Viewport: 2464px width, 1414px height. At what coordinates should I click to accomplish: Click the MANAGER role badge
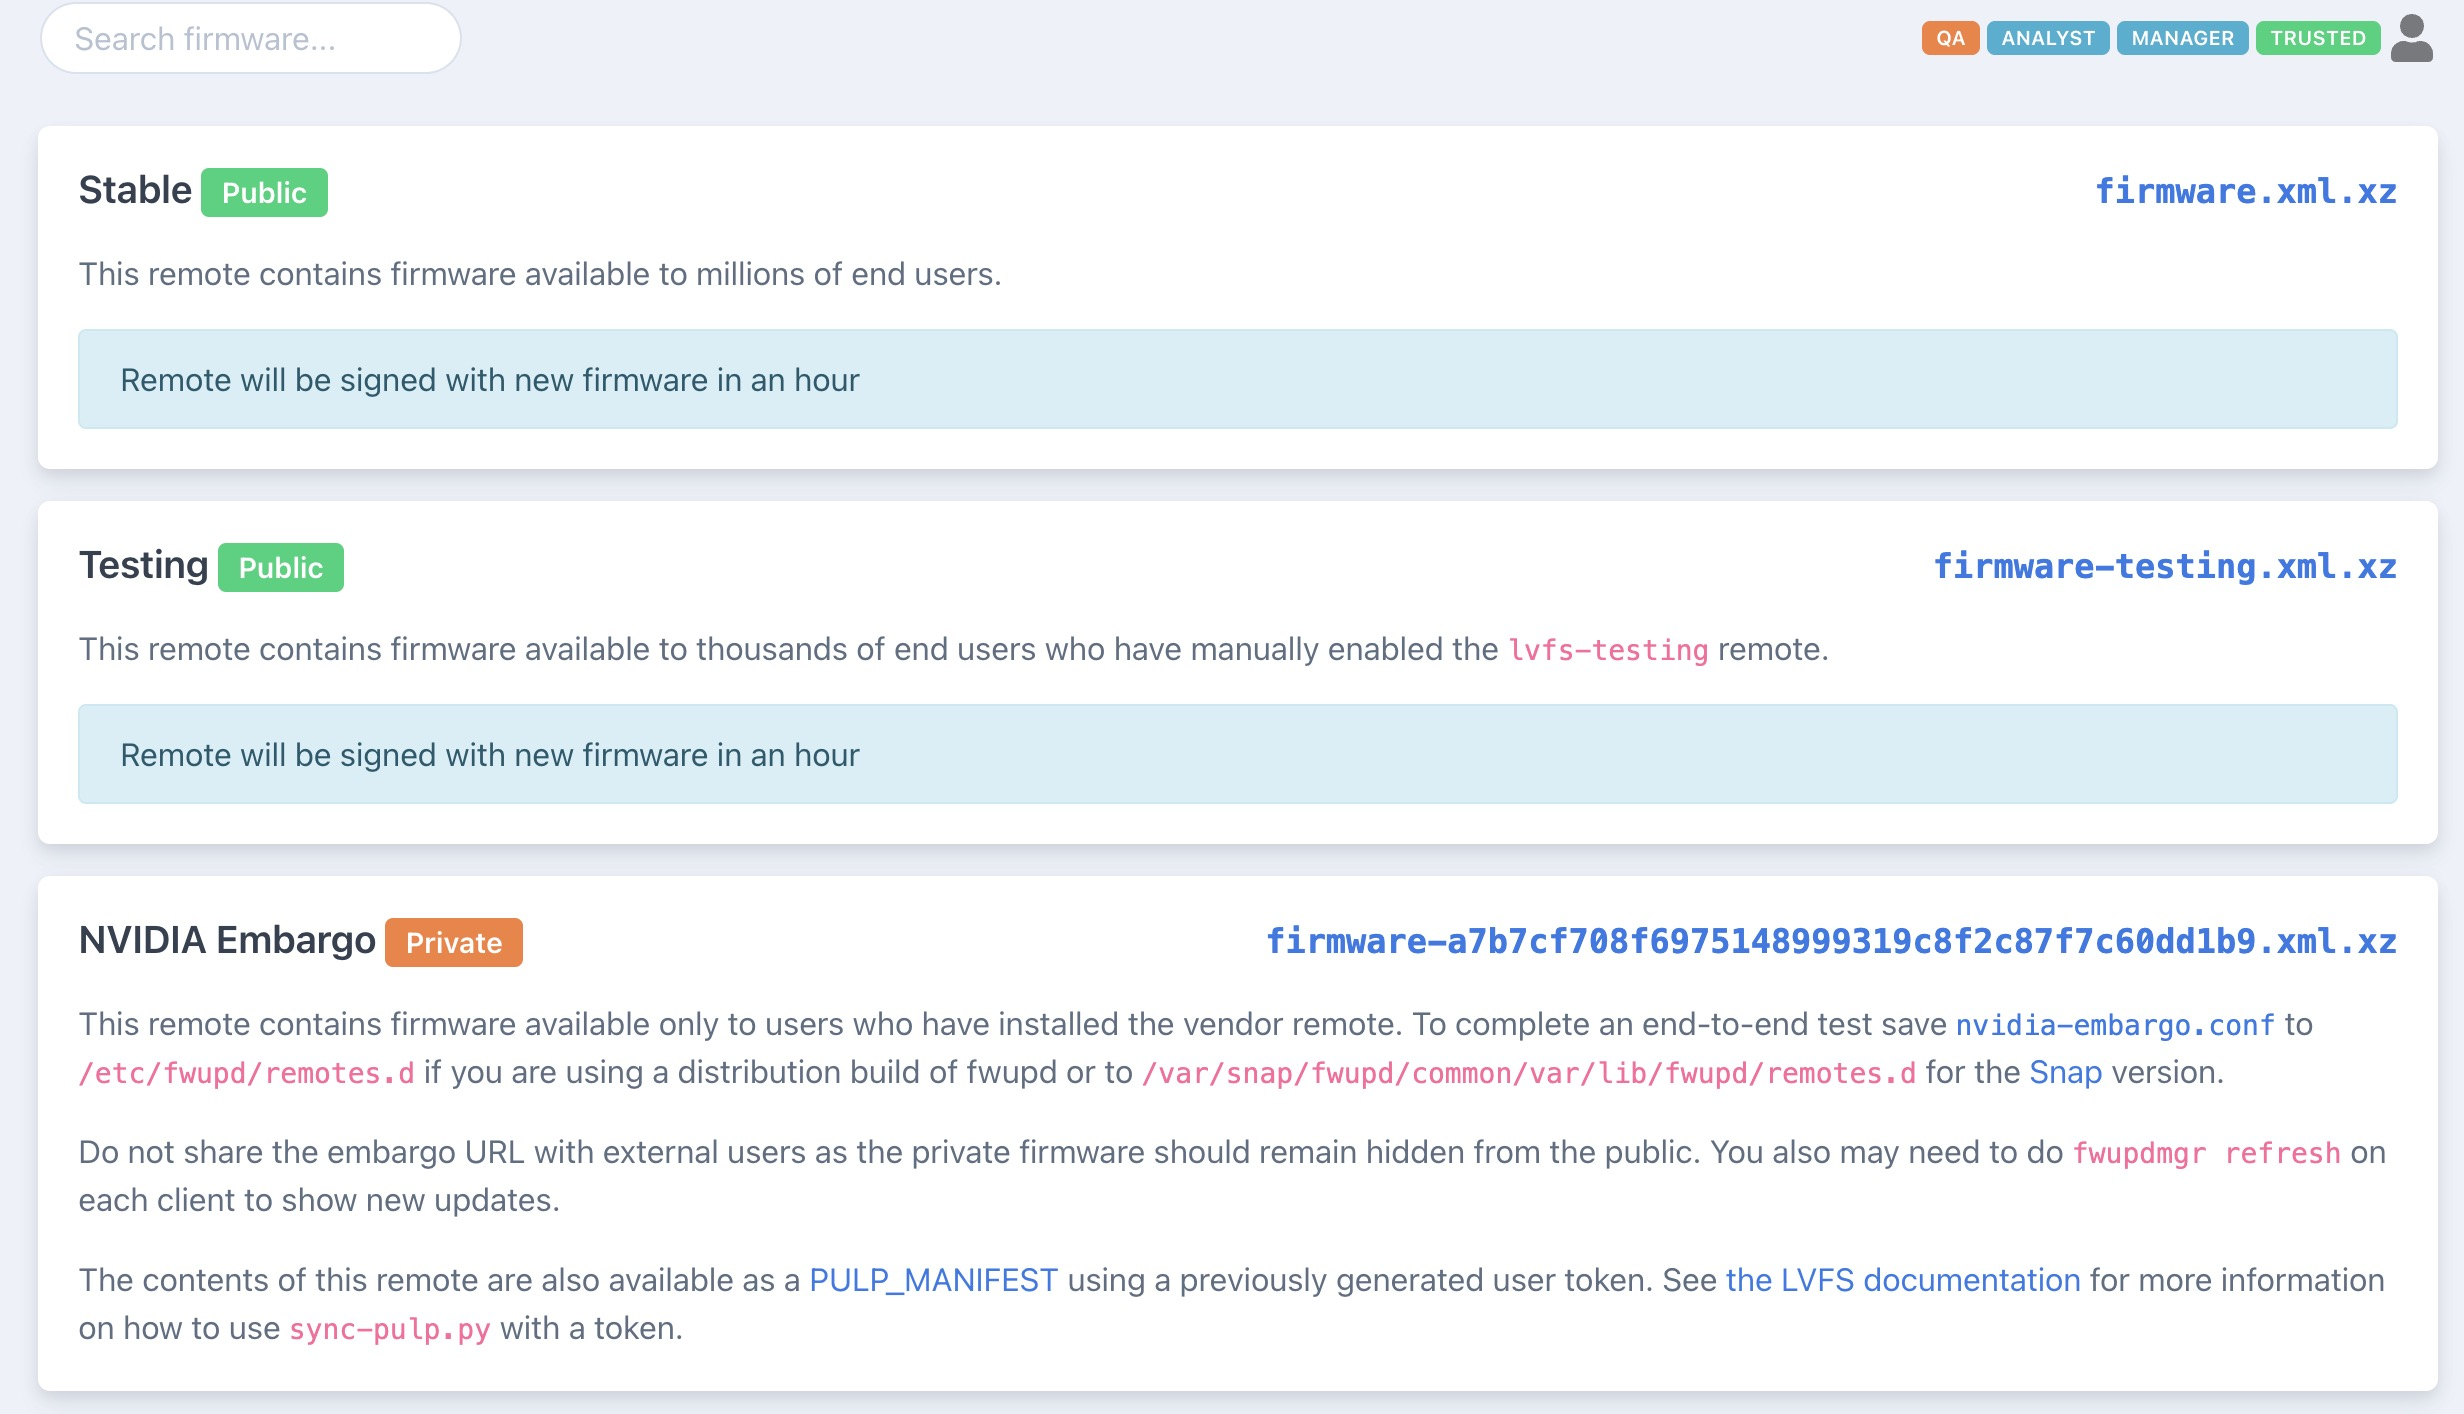(2182, 38)
